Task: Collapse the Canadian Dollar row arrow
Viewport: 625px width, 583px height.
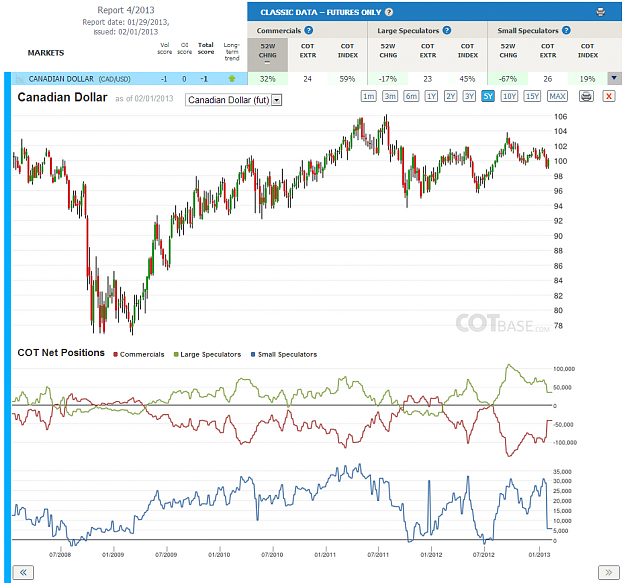Action: tap(614, 78)
